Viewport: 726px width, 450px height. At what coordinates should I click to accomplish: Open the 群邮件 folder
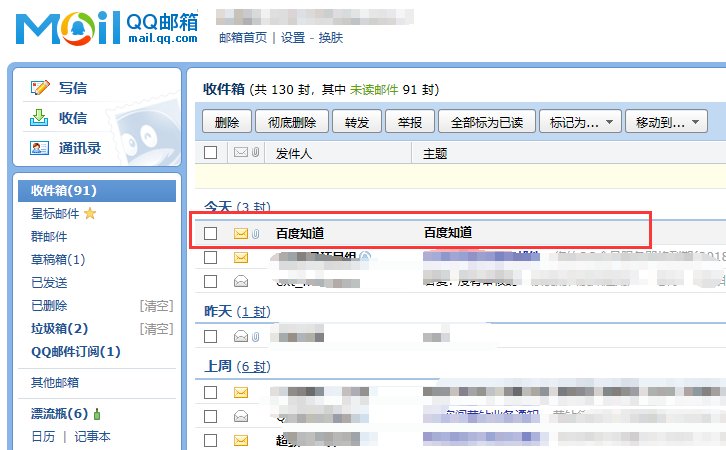click(x=49, y=237)
